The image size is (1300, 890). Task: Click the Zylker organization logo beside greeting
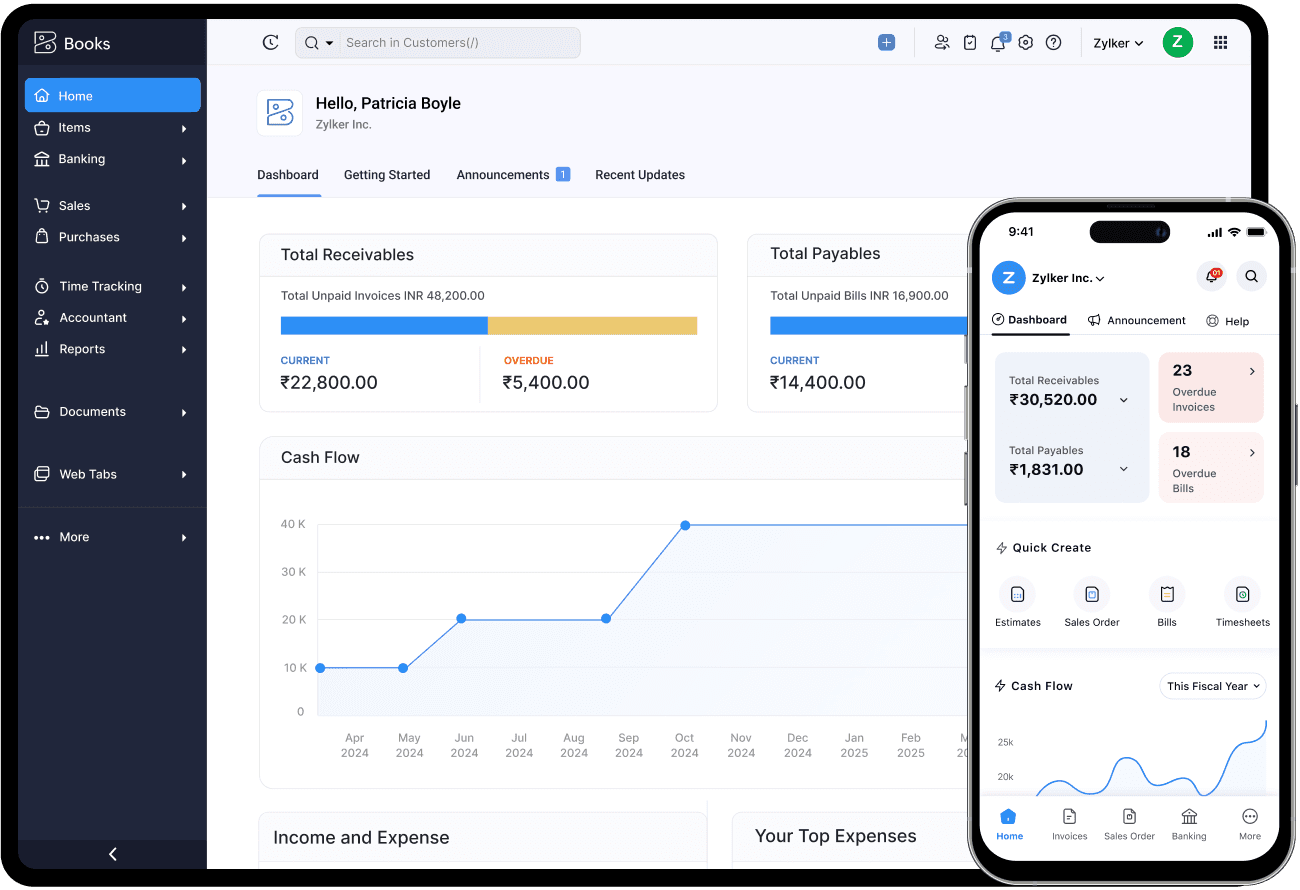coord(280,113)
